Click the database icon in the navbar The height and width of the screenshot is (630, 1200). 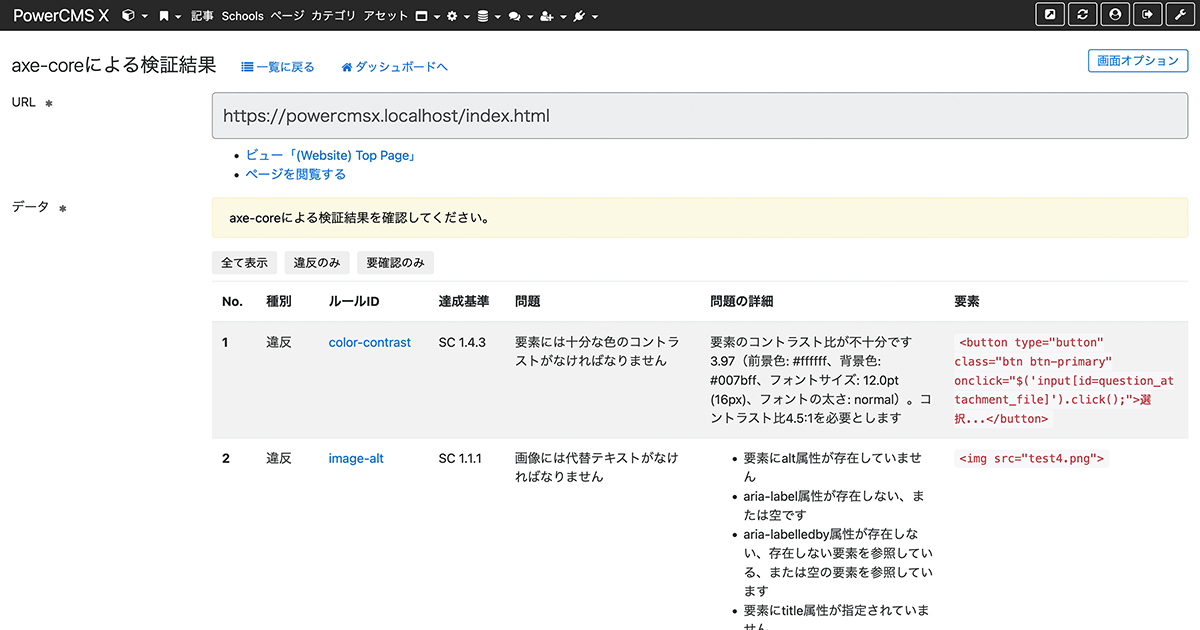point(482,15)
